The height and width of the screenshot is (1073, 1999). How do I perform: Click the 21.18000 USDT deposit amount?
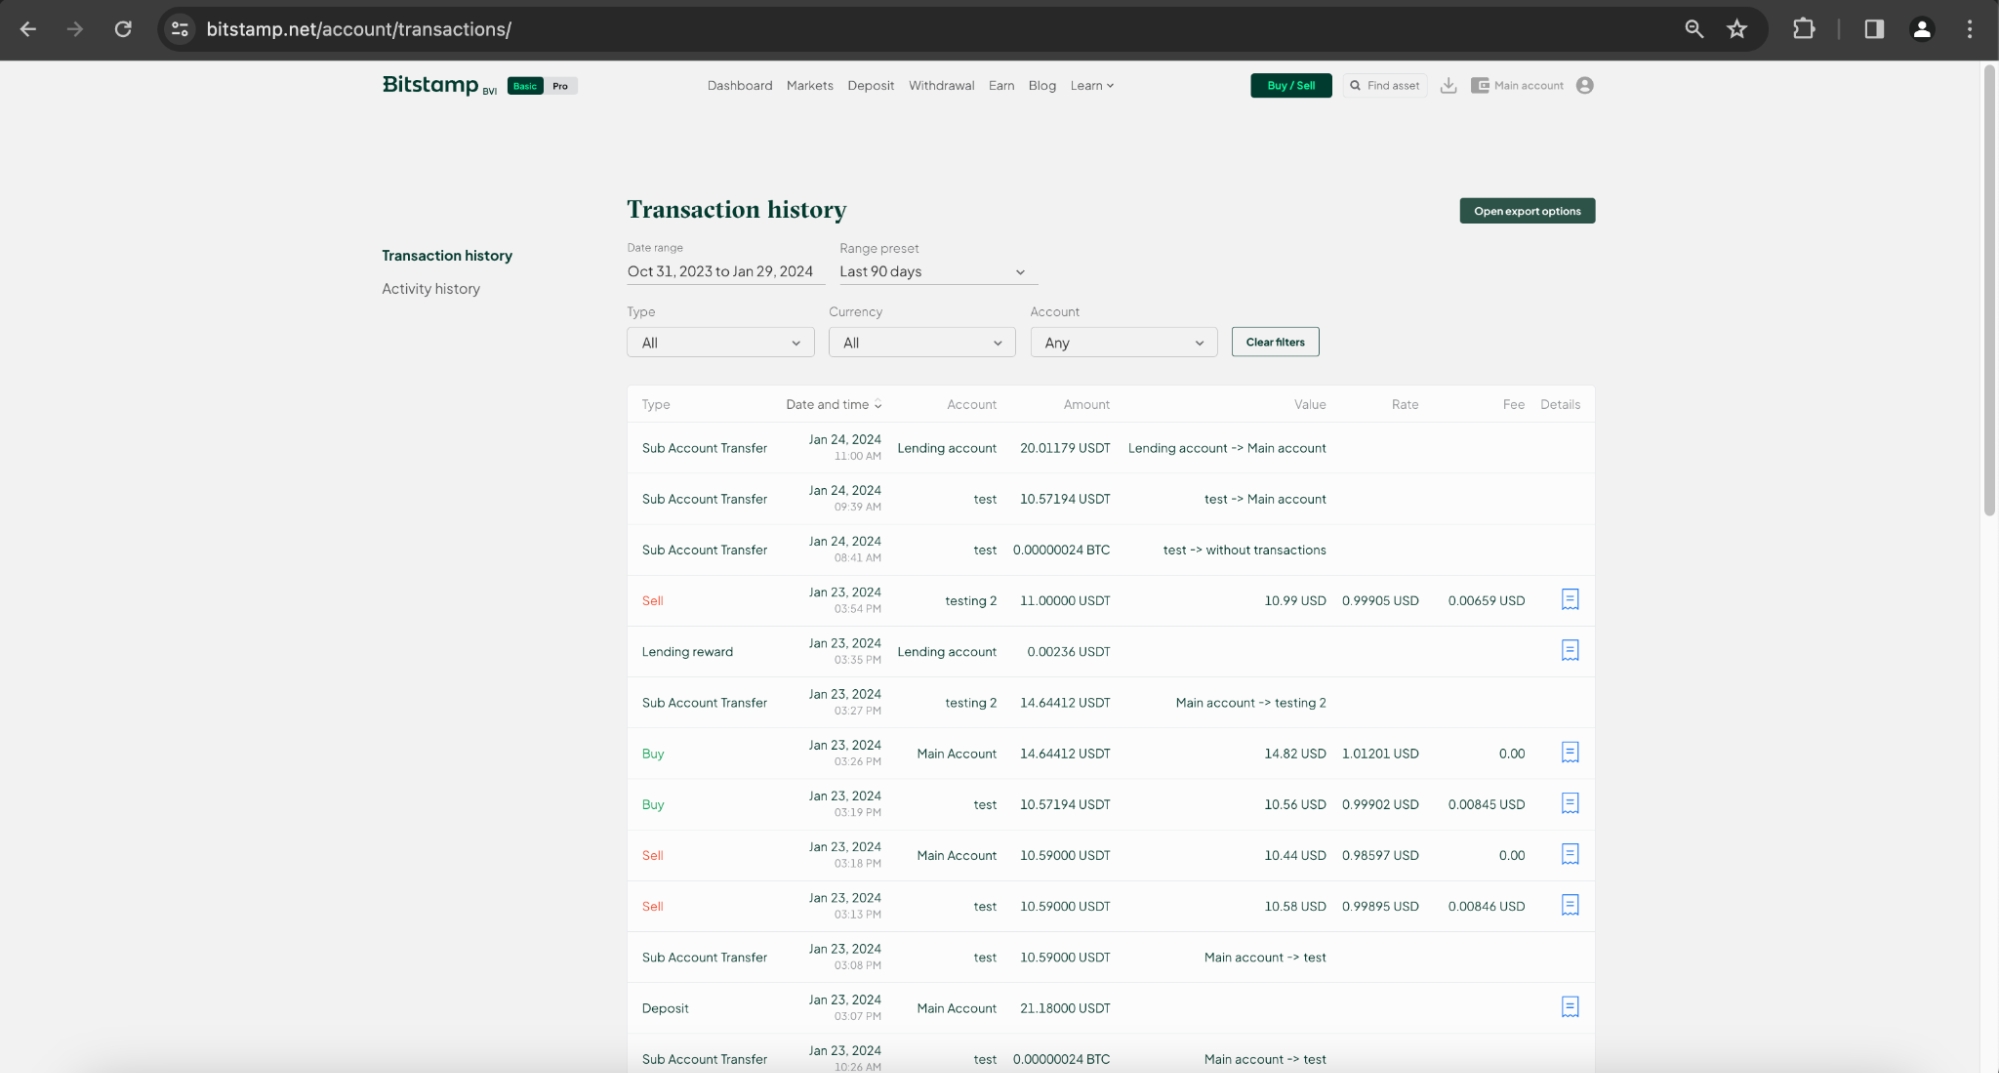pyautogui.click(x=1065, y=1009)
